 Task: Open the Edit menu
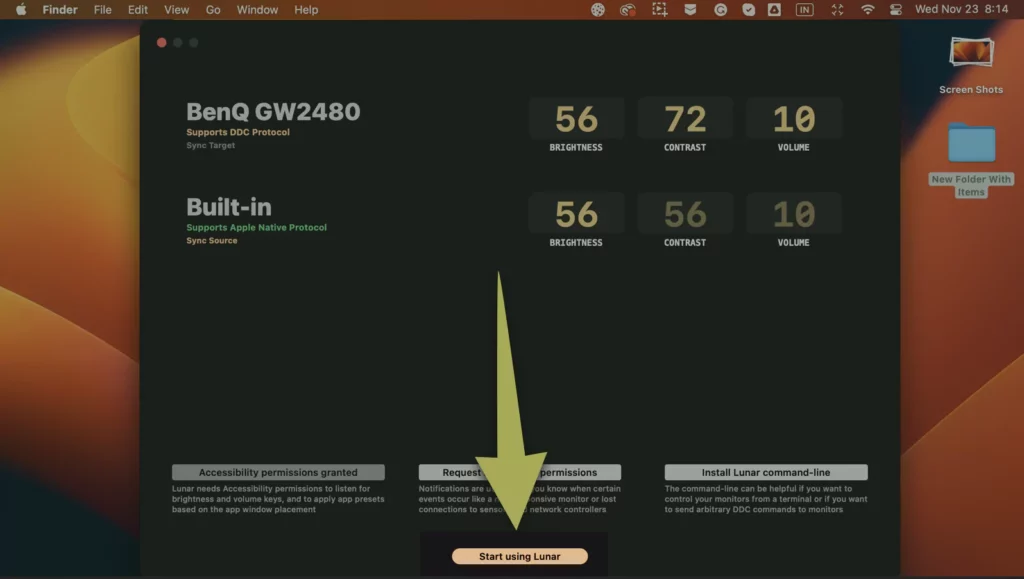(138, 10)
